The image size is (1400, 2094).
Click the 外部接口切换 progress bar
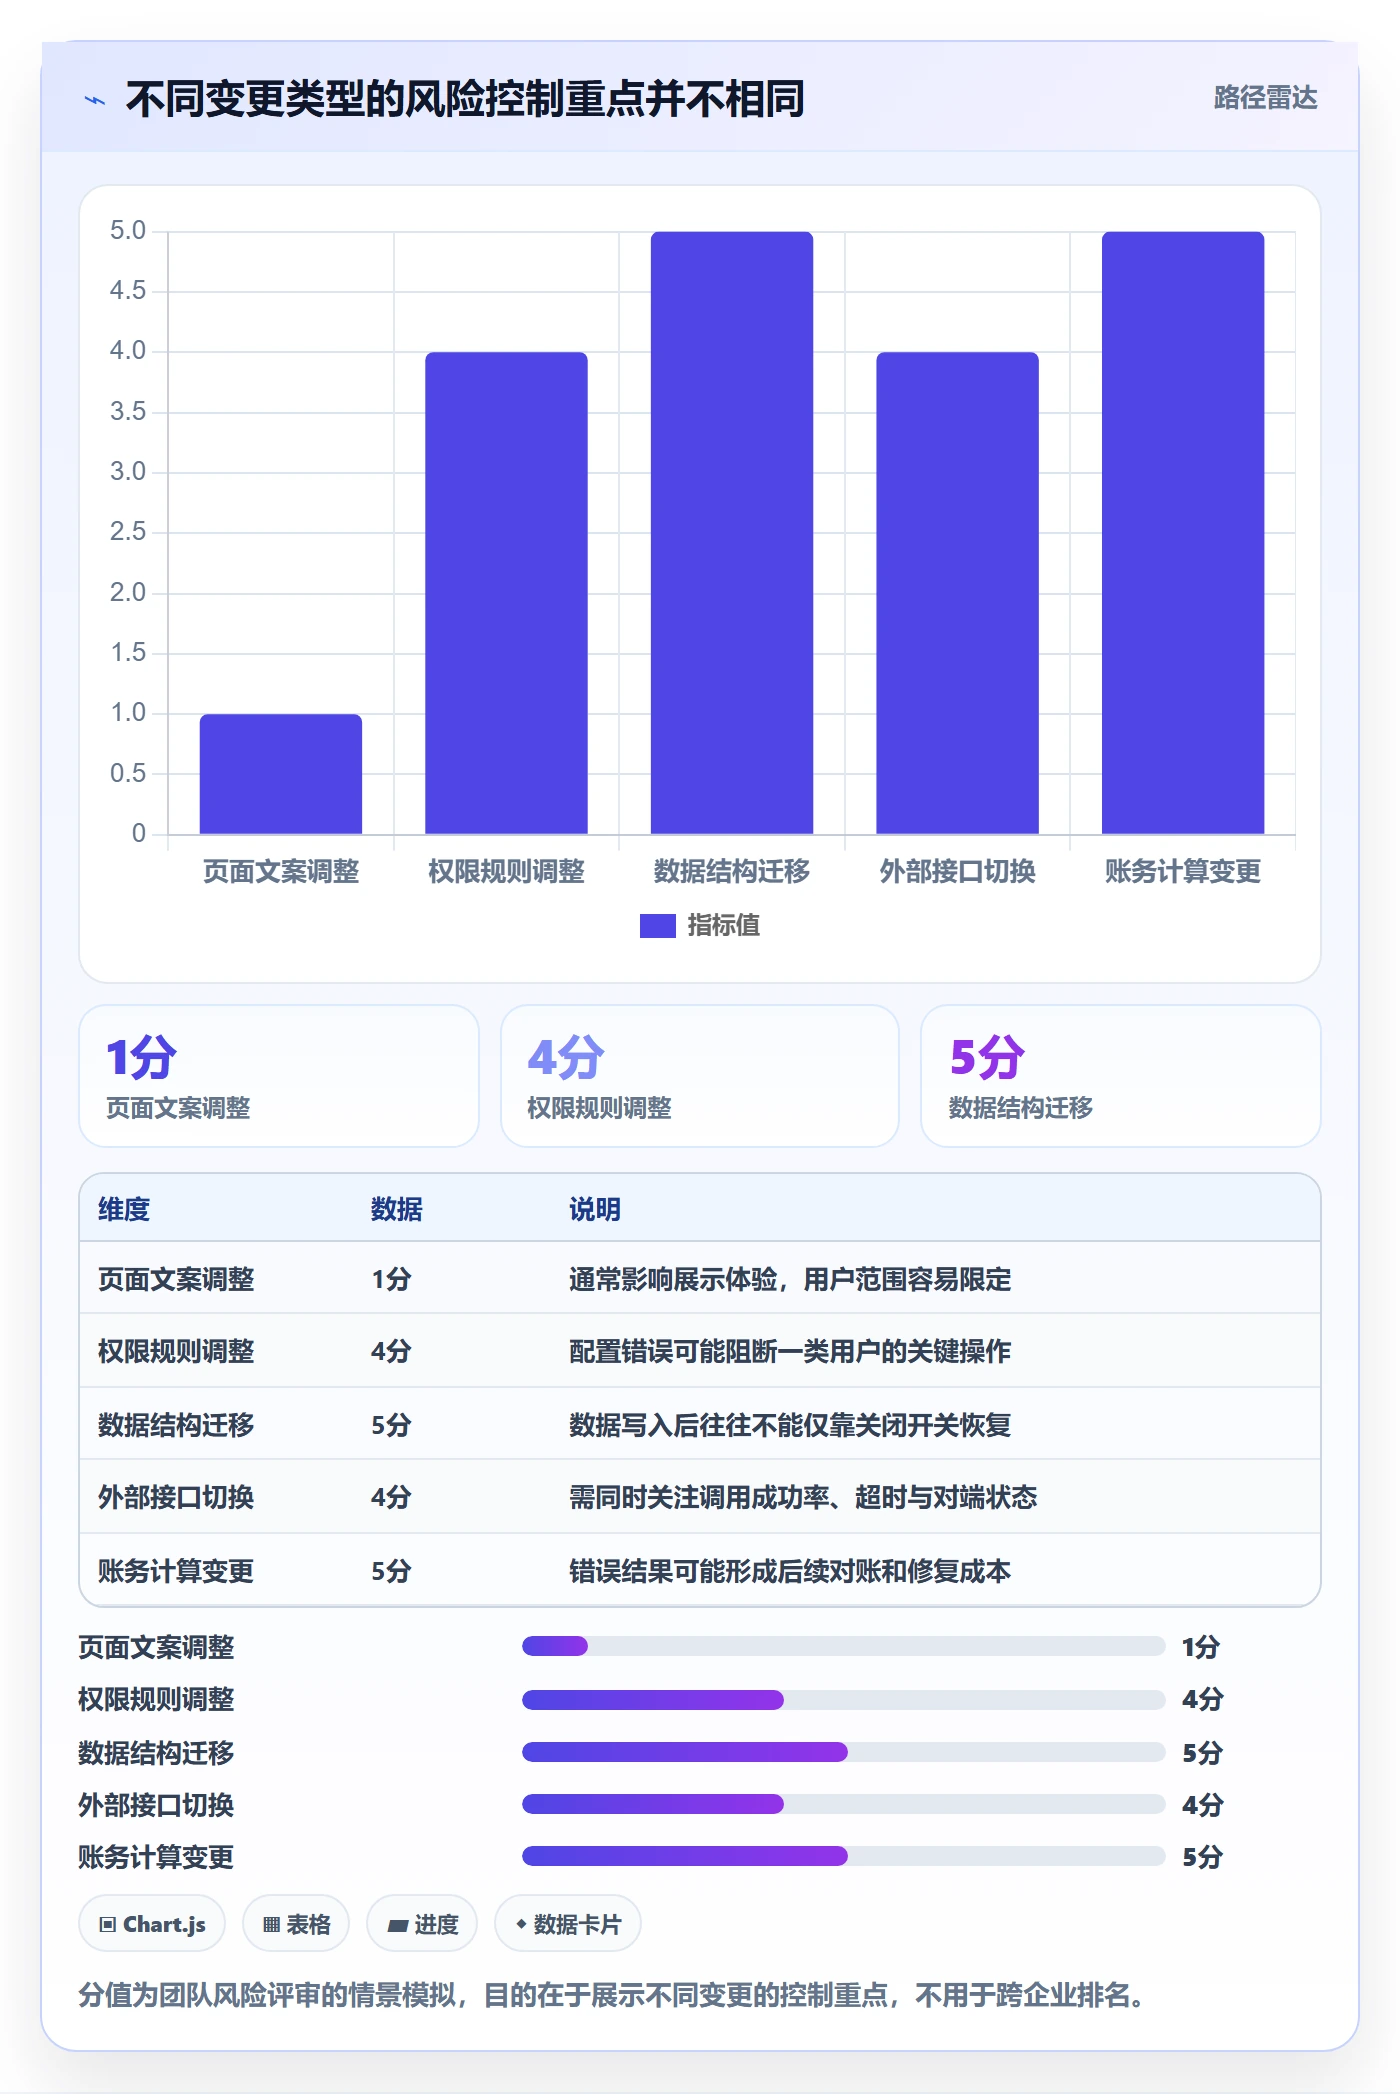(844, 1804)
